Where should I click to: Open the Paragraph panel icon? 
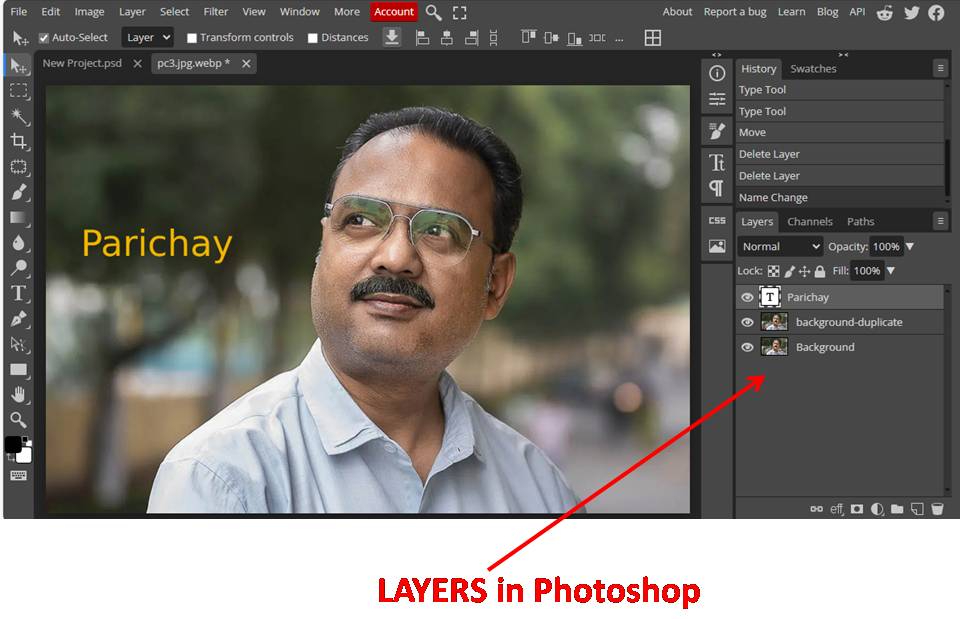tap(717, 188)
